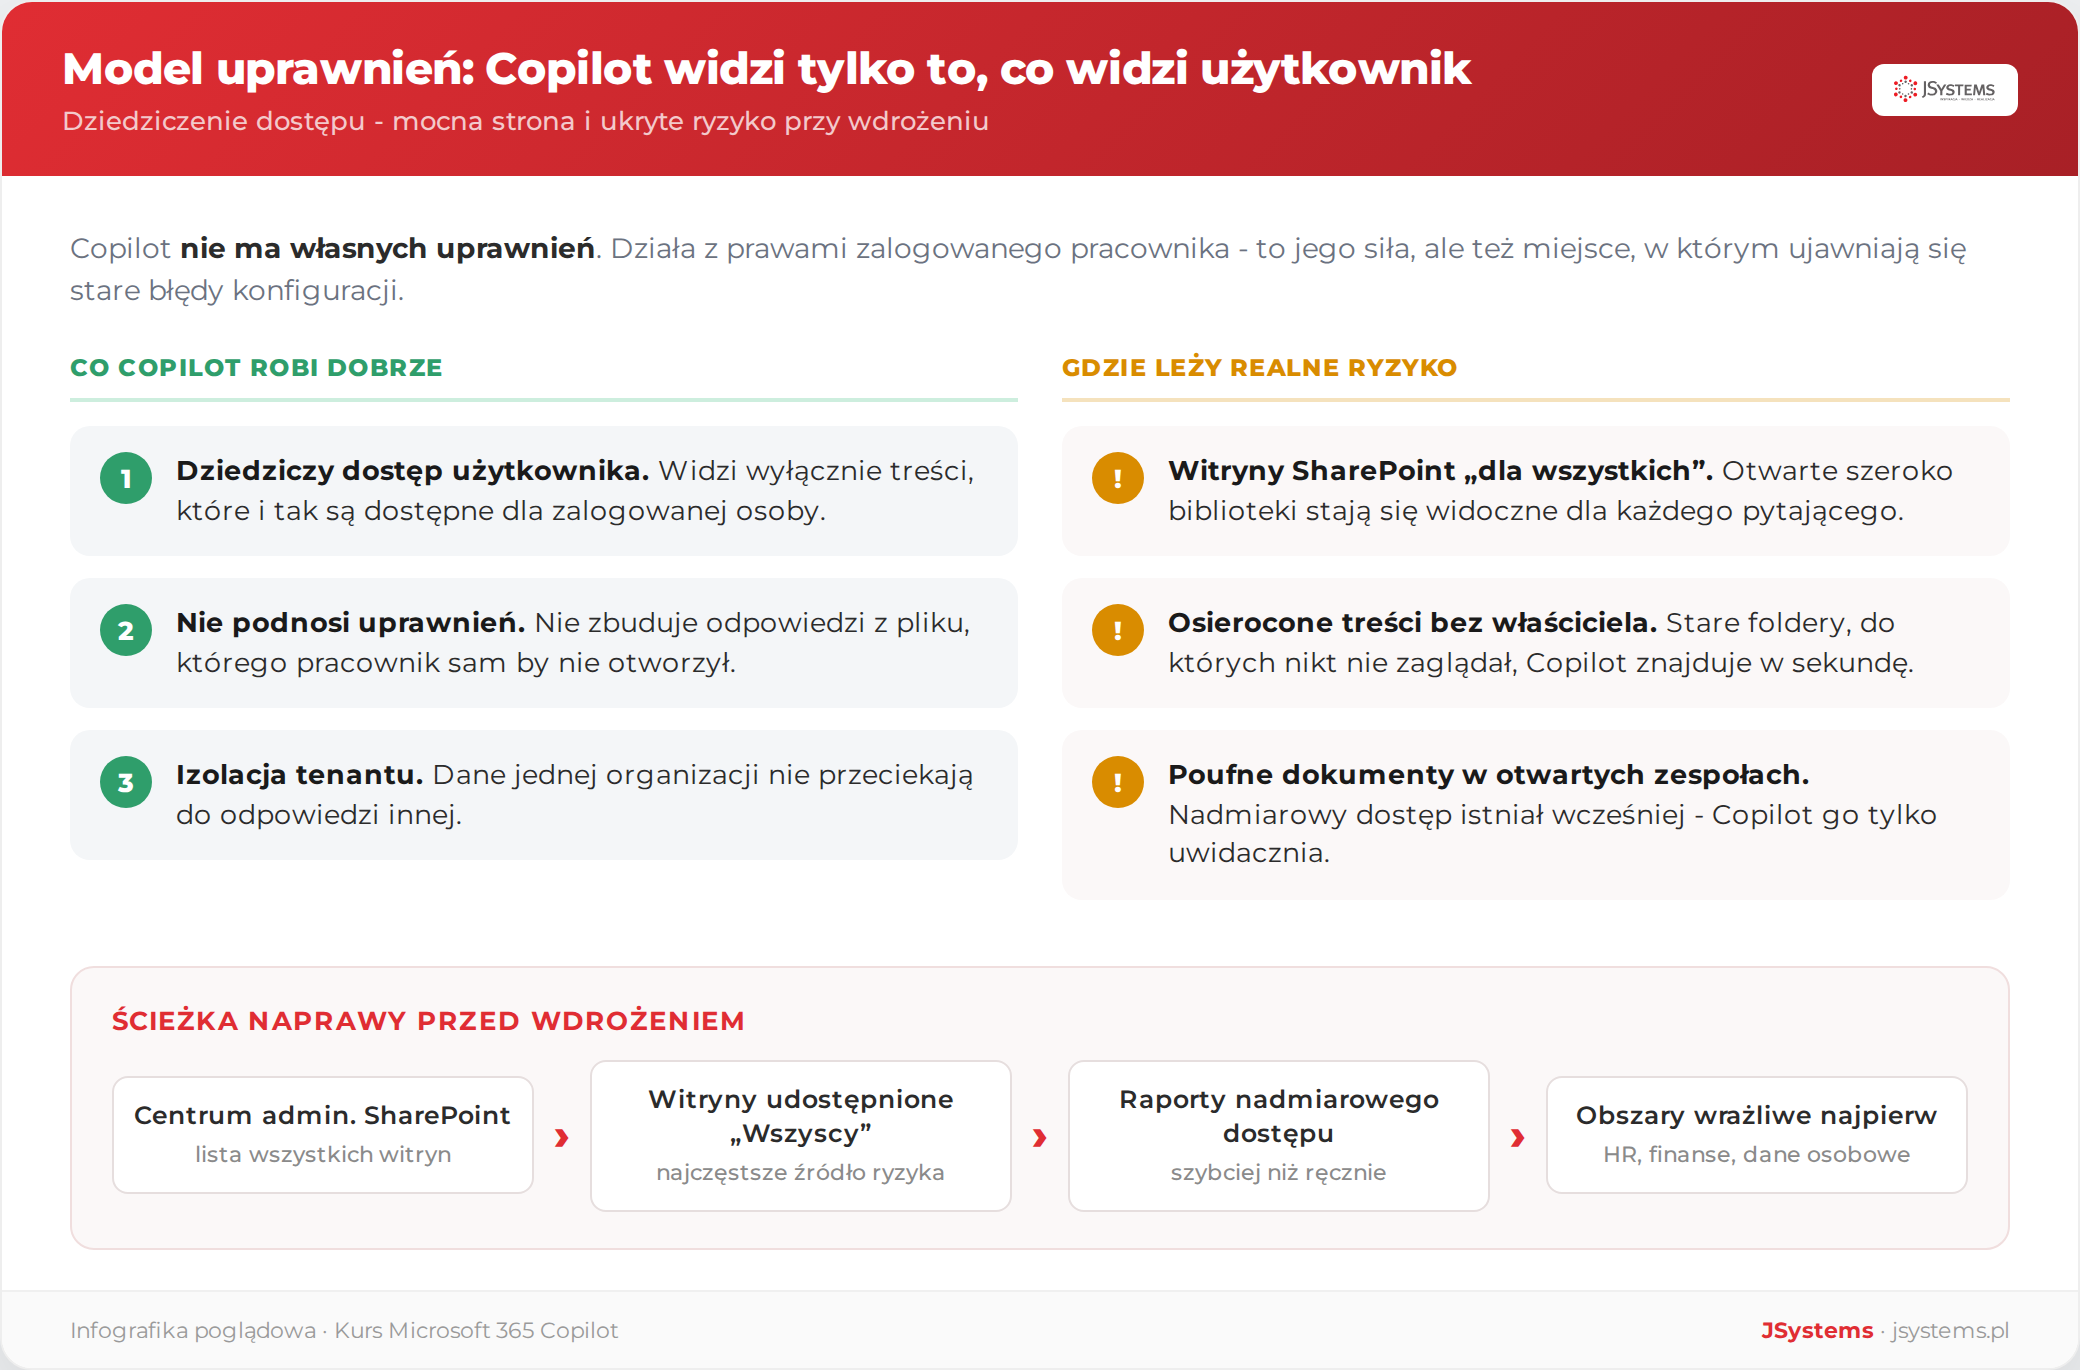2080x1370 pixels.
Task: Select the Obszary wrażliwe najpierw step card
Action: [1757, 1135]
